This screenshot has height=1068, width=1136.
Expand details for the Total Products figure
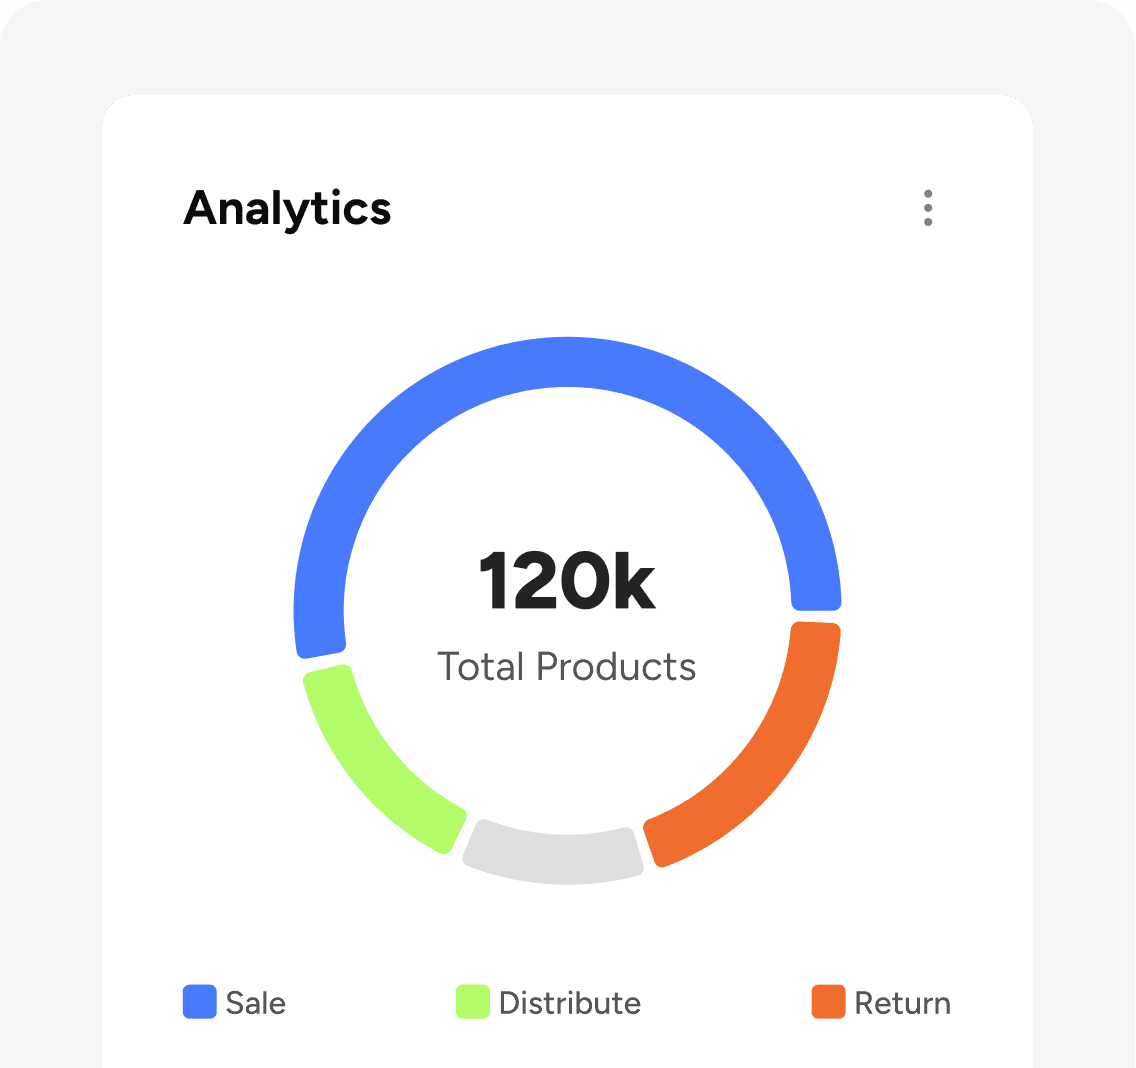(567, 580)
